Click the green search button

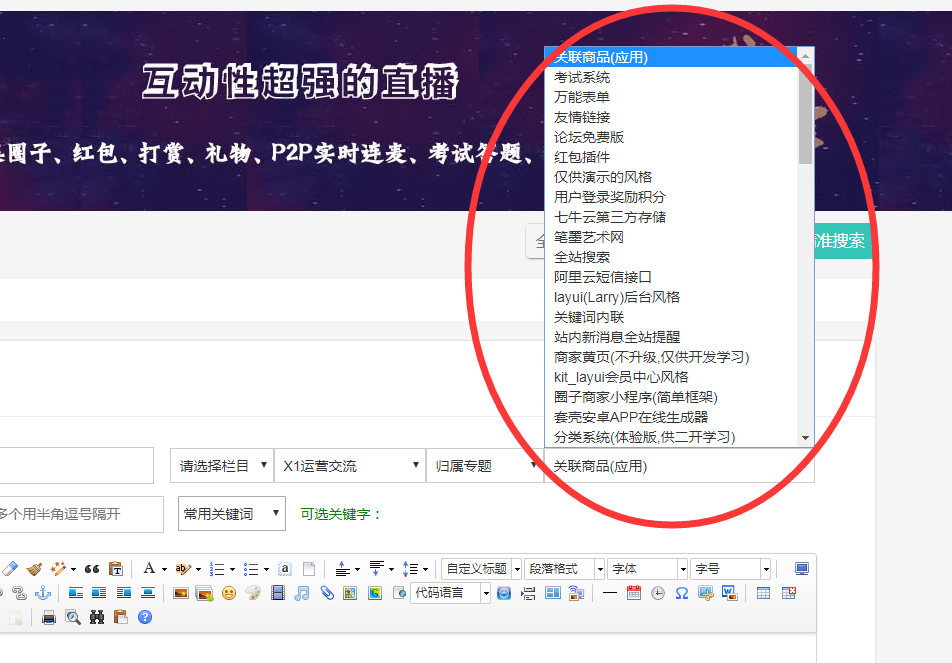coord(842,241)
